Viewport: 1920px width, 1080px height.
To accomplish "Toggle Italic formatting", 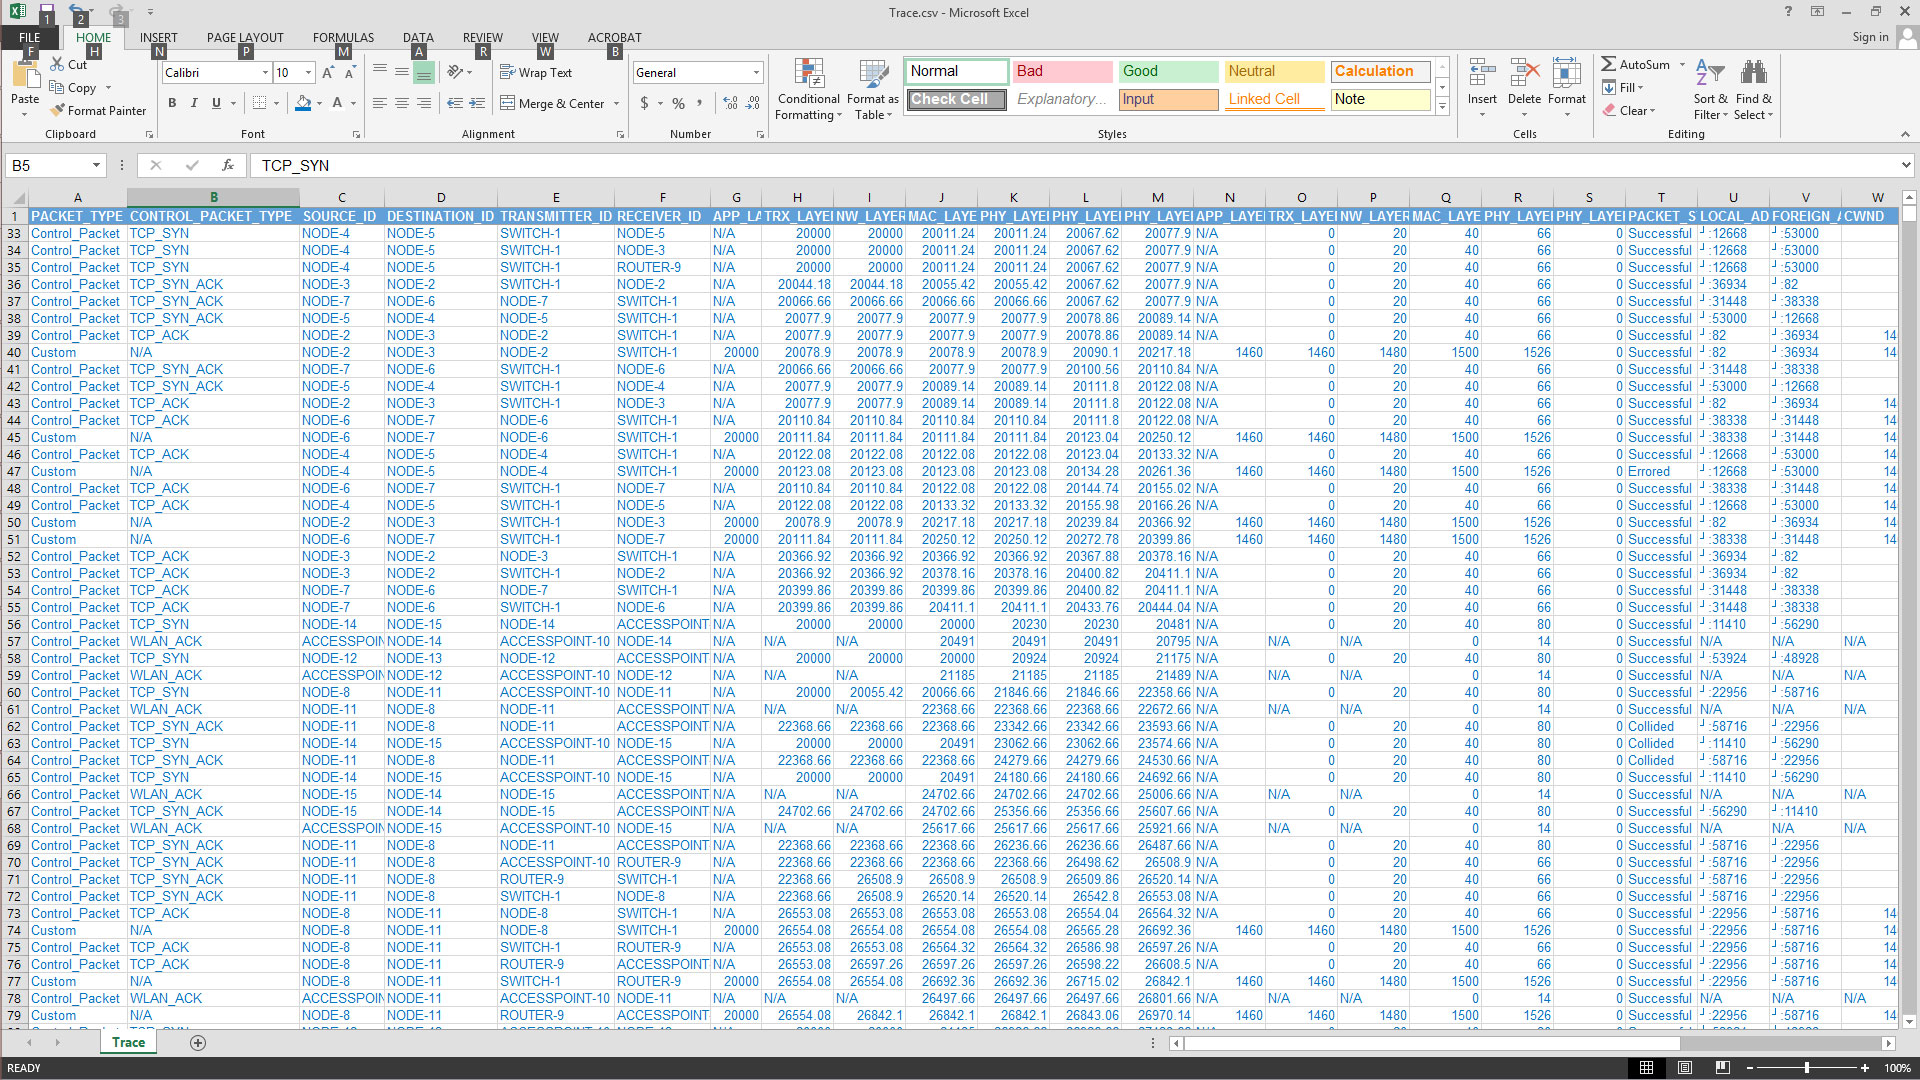I will (x=194, y=103).
